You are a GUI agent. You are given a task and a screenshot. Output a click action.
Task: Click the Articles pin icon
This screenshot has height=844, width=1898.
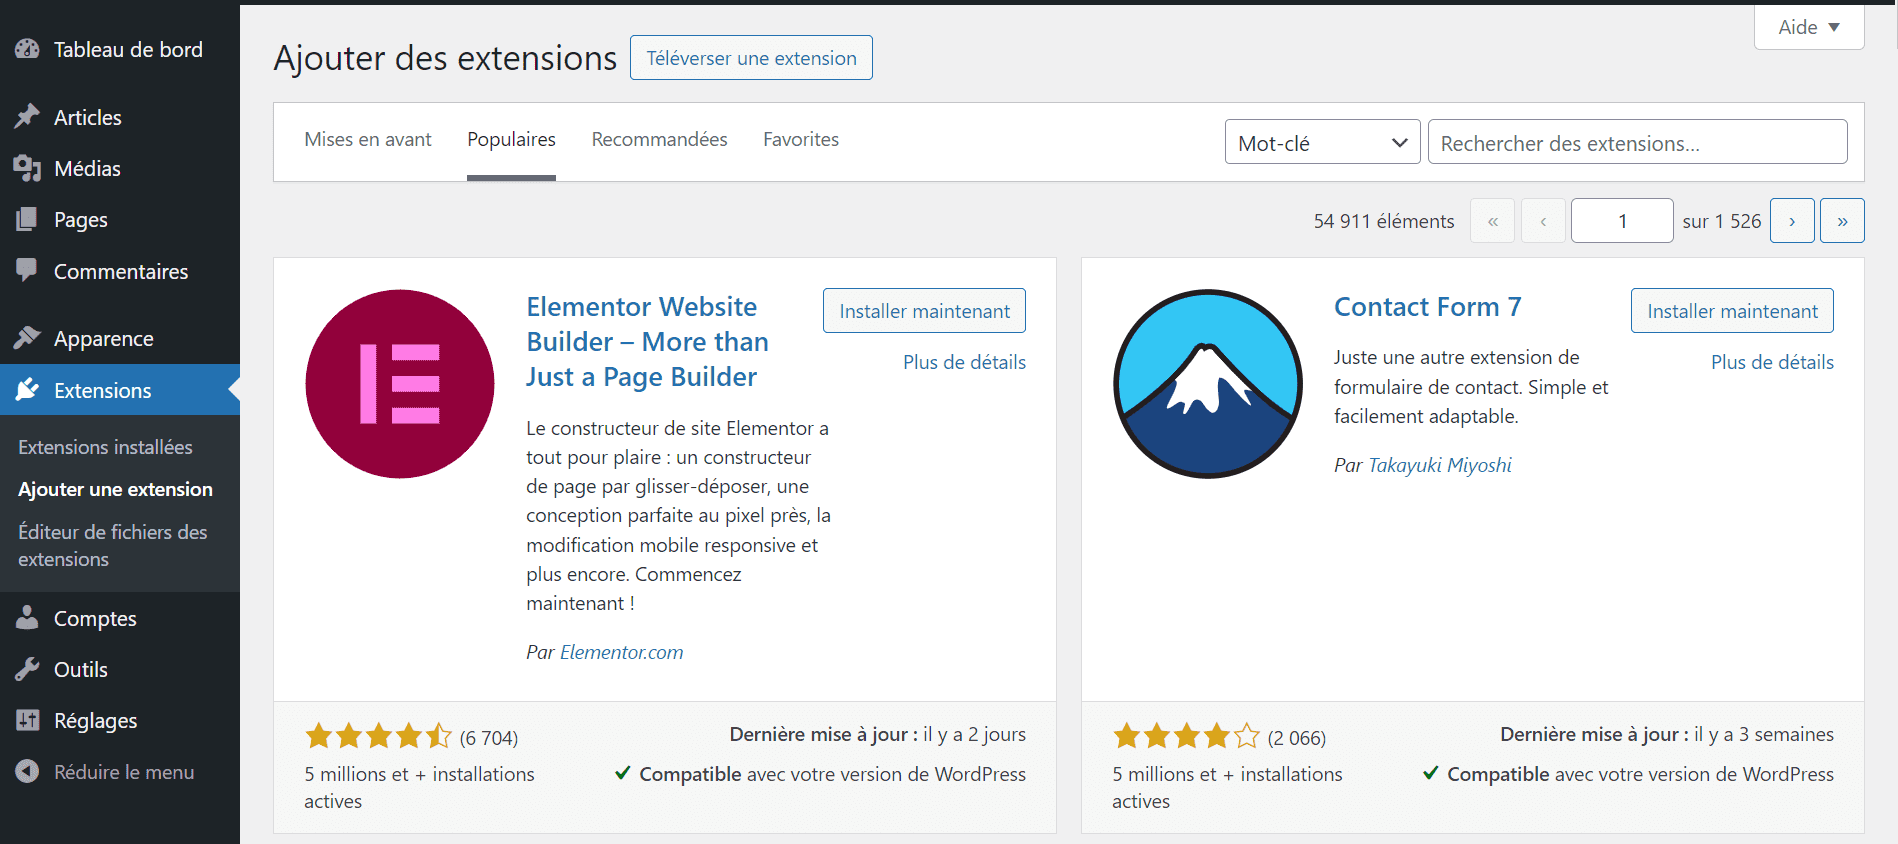pos(27,117)
